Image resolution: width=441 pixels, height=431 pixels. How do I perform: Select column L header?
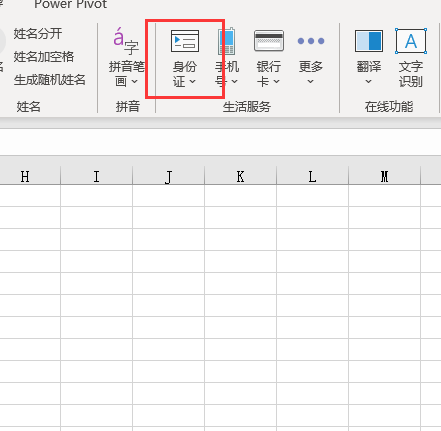click(x=313, y=176)
